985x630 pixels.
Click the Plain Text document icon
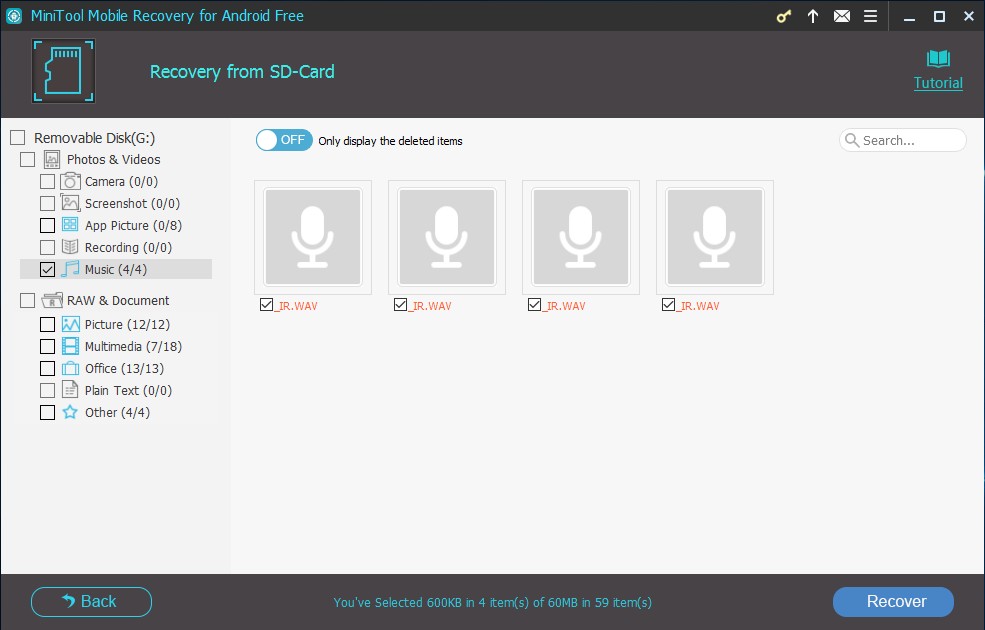70,390
